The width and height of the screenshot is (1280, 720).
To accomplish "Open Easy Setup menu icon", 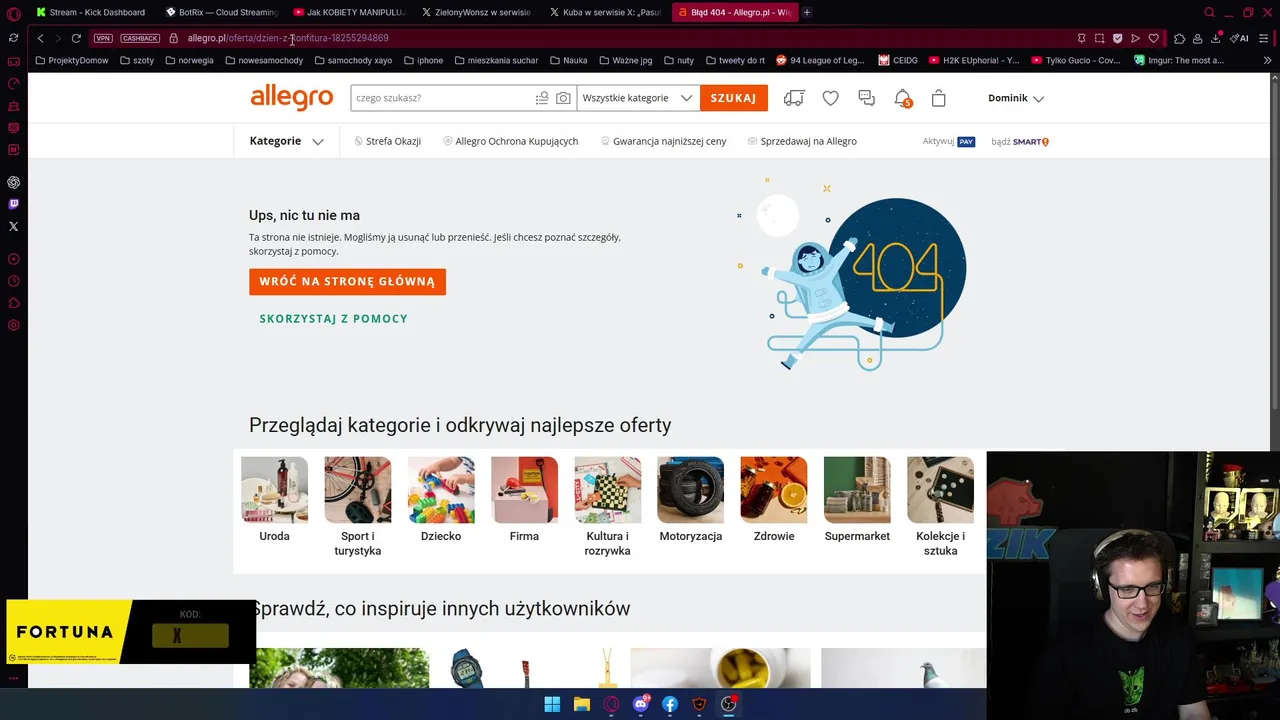I will click(x=1265, y=38).
